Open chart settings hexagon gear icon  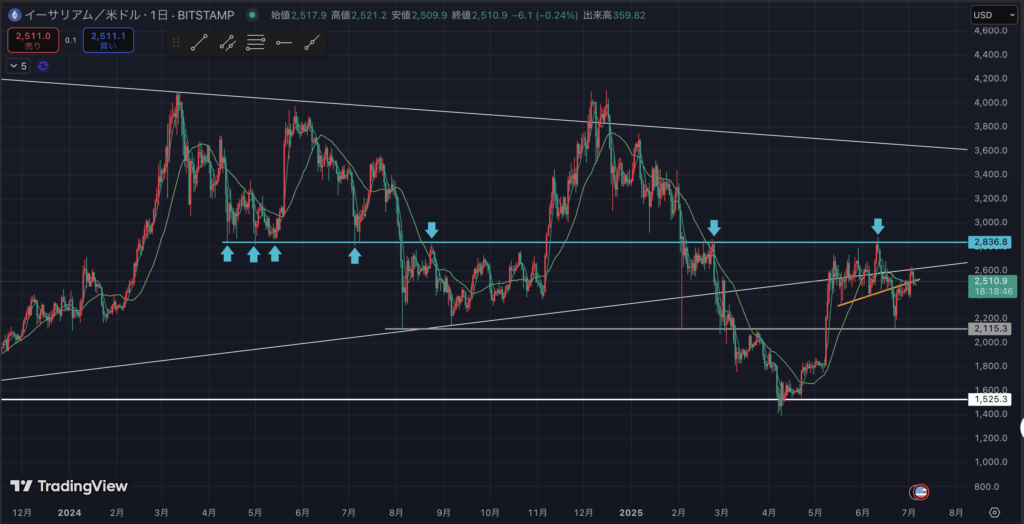(x=994, y=512)
